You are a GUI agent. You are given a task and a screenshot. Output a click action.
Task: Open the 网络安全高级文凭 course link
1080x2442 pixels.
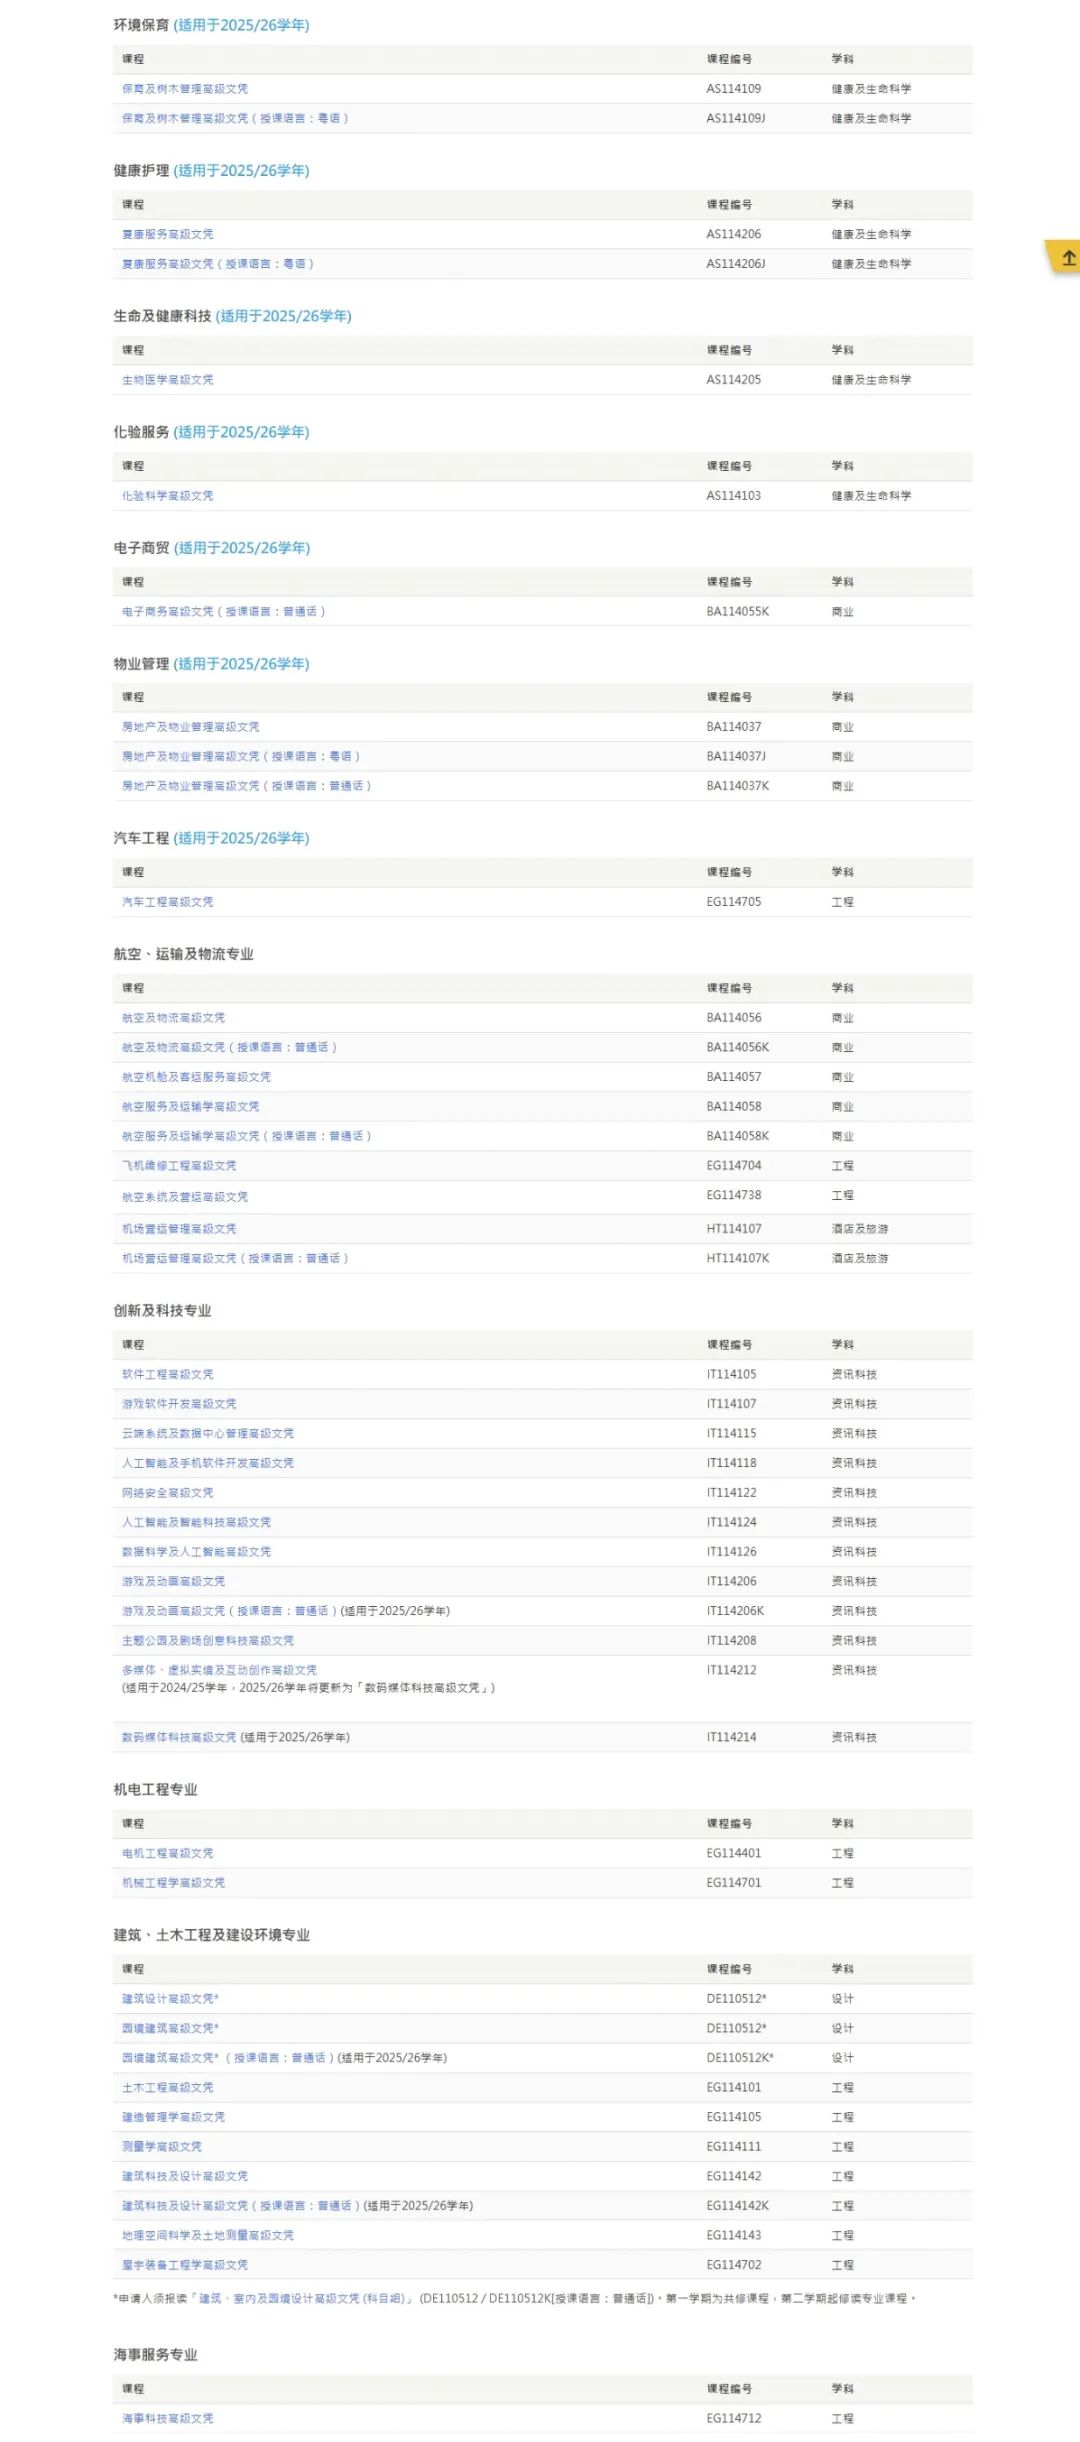[167, 1493]
